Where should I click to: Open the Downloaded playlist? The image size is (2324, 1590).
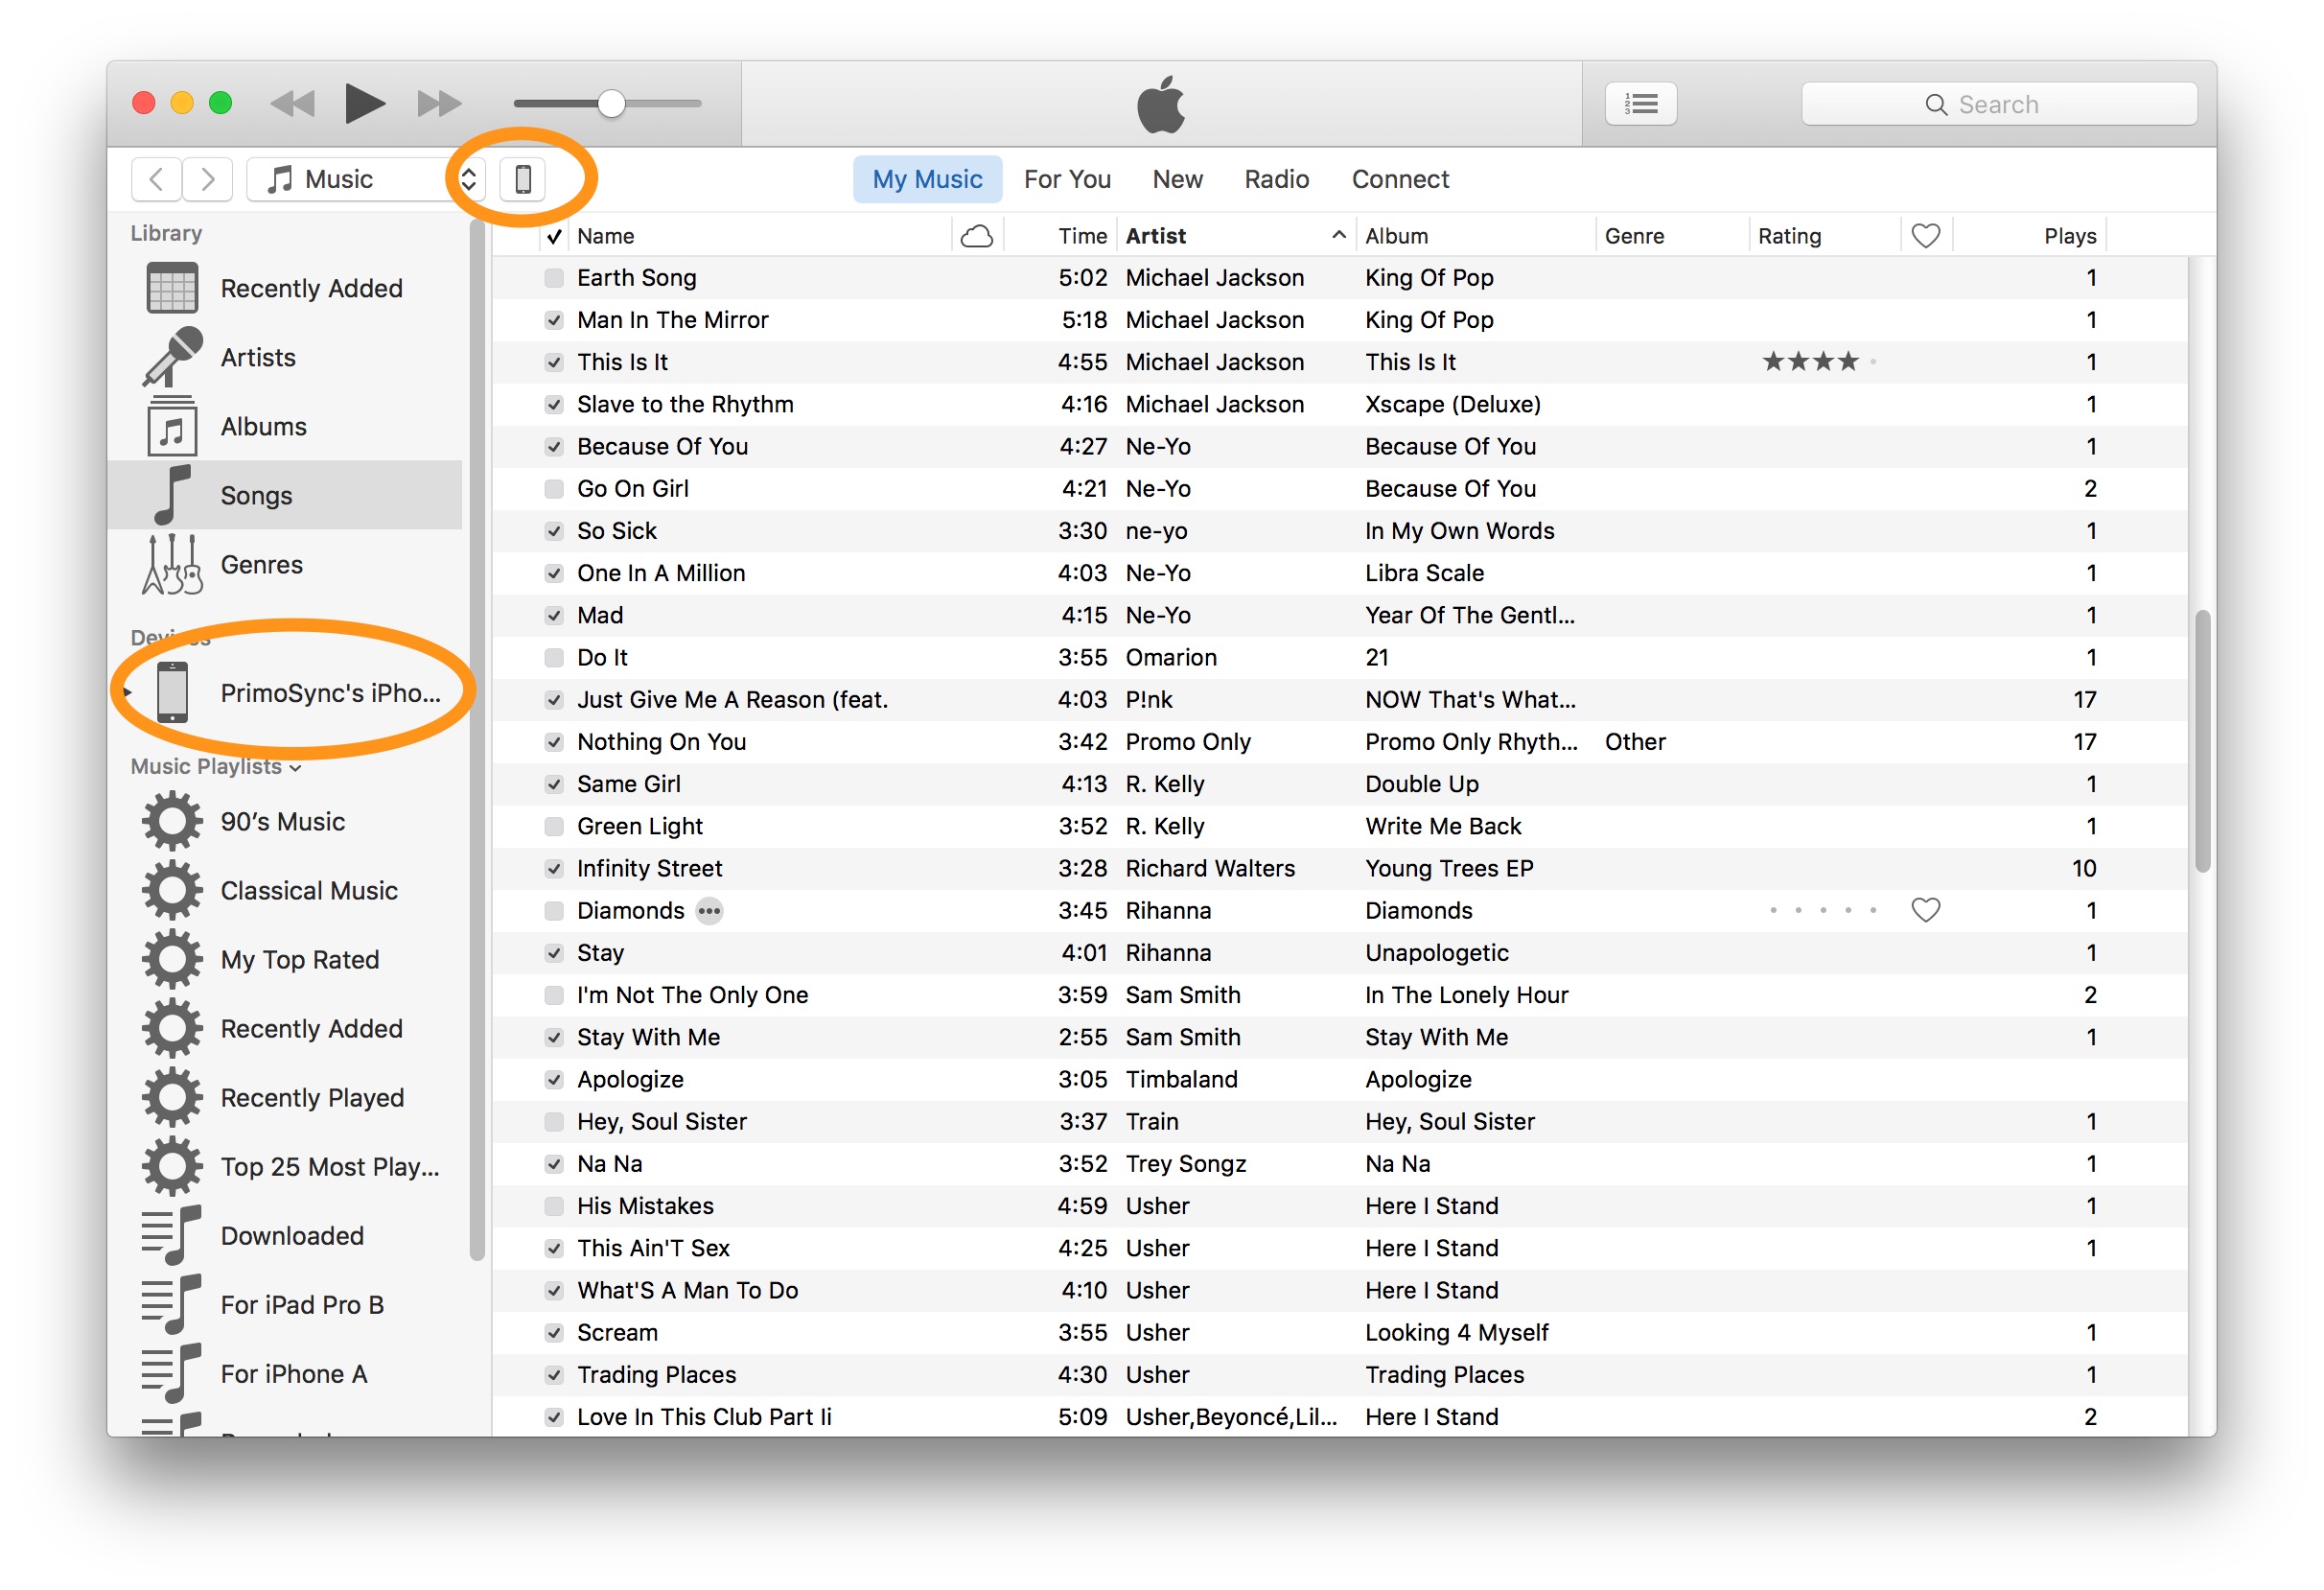[x=285, y=1235]
